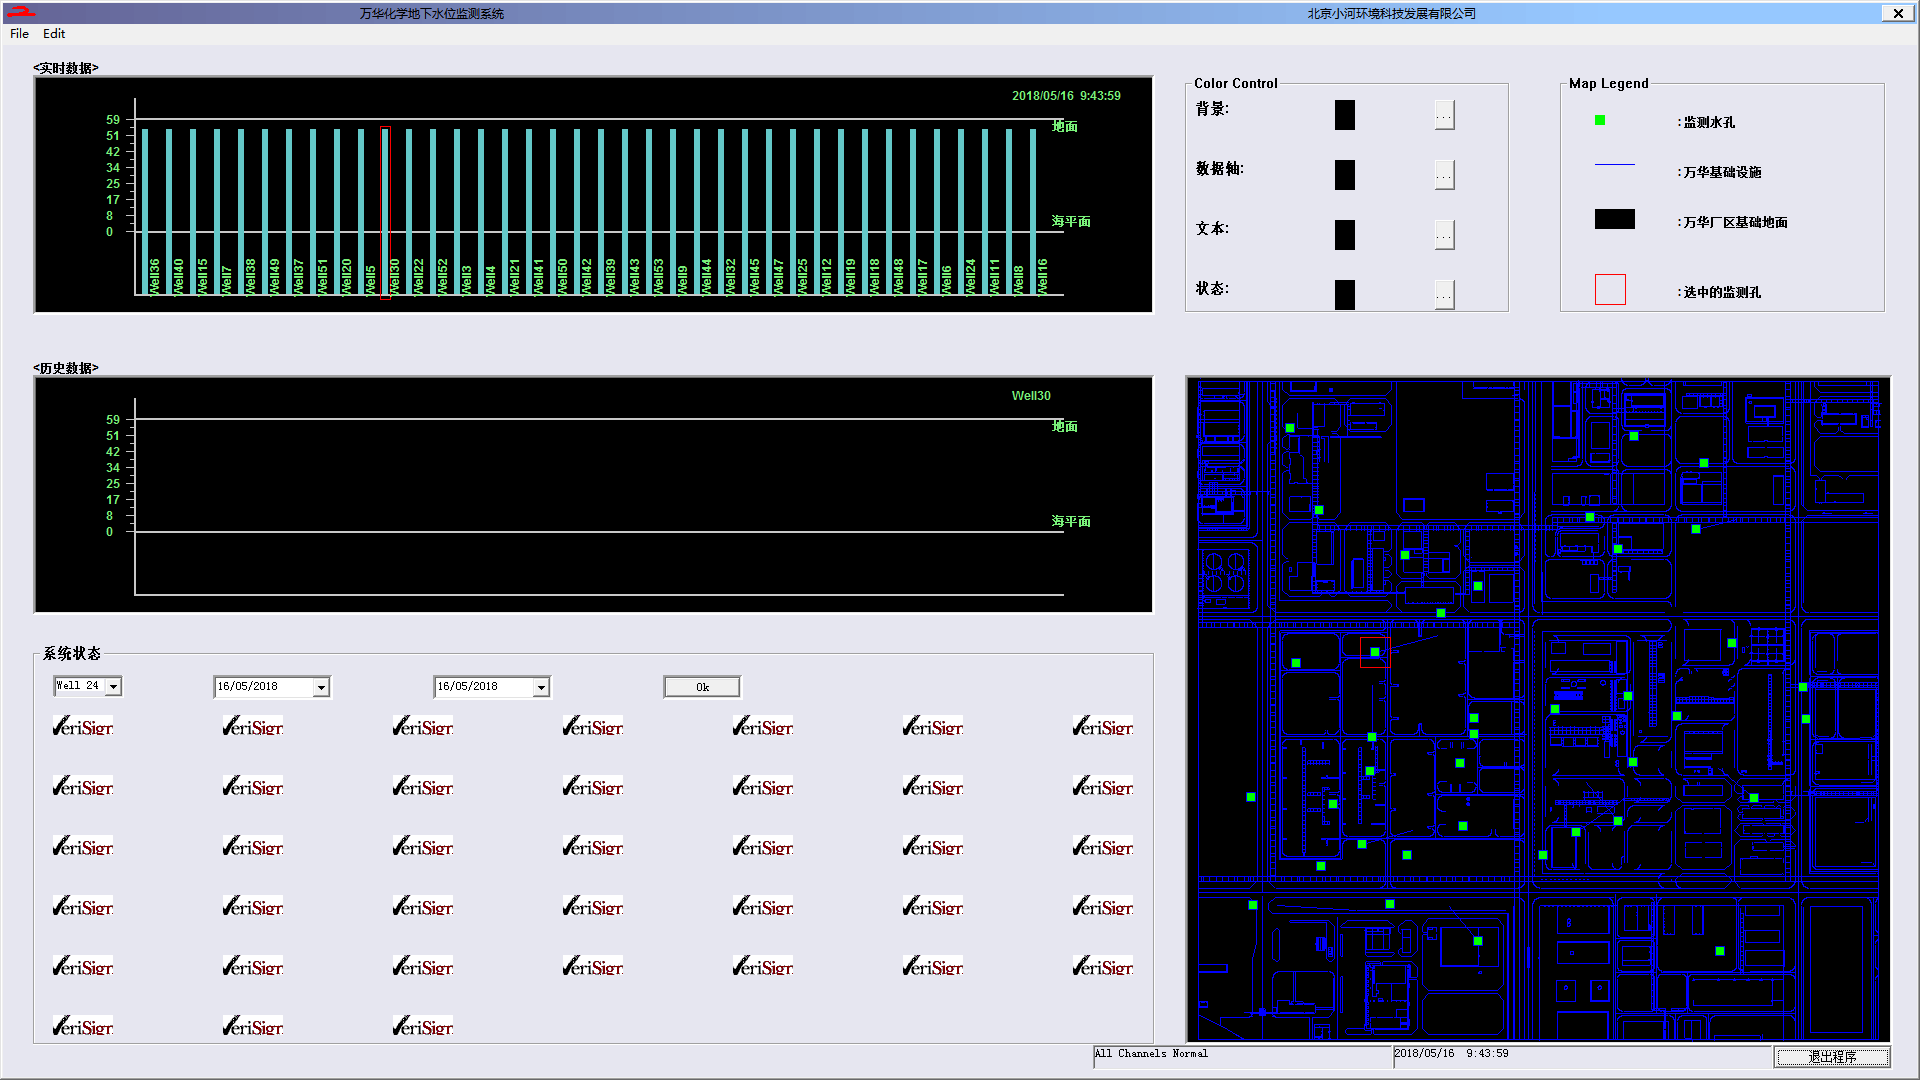Click the Well40 label in realtime chart

179,276
